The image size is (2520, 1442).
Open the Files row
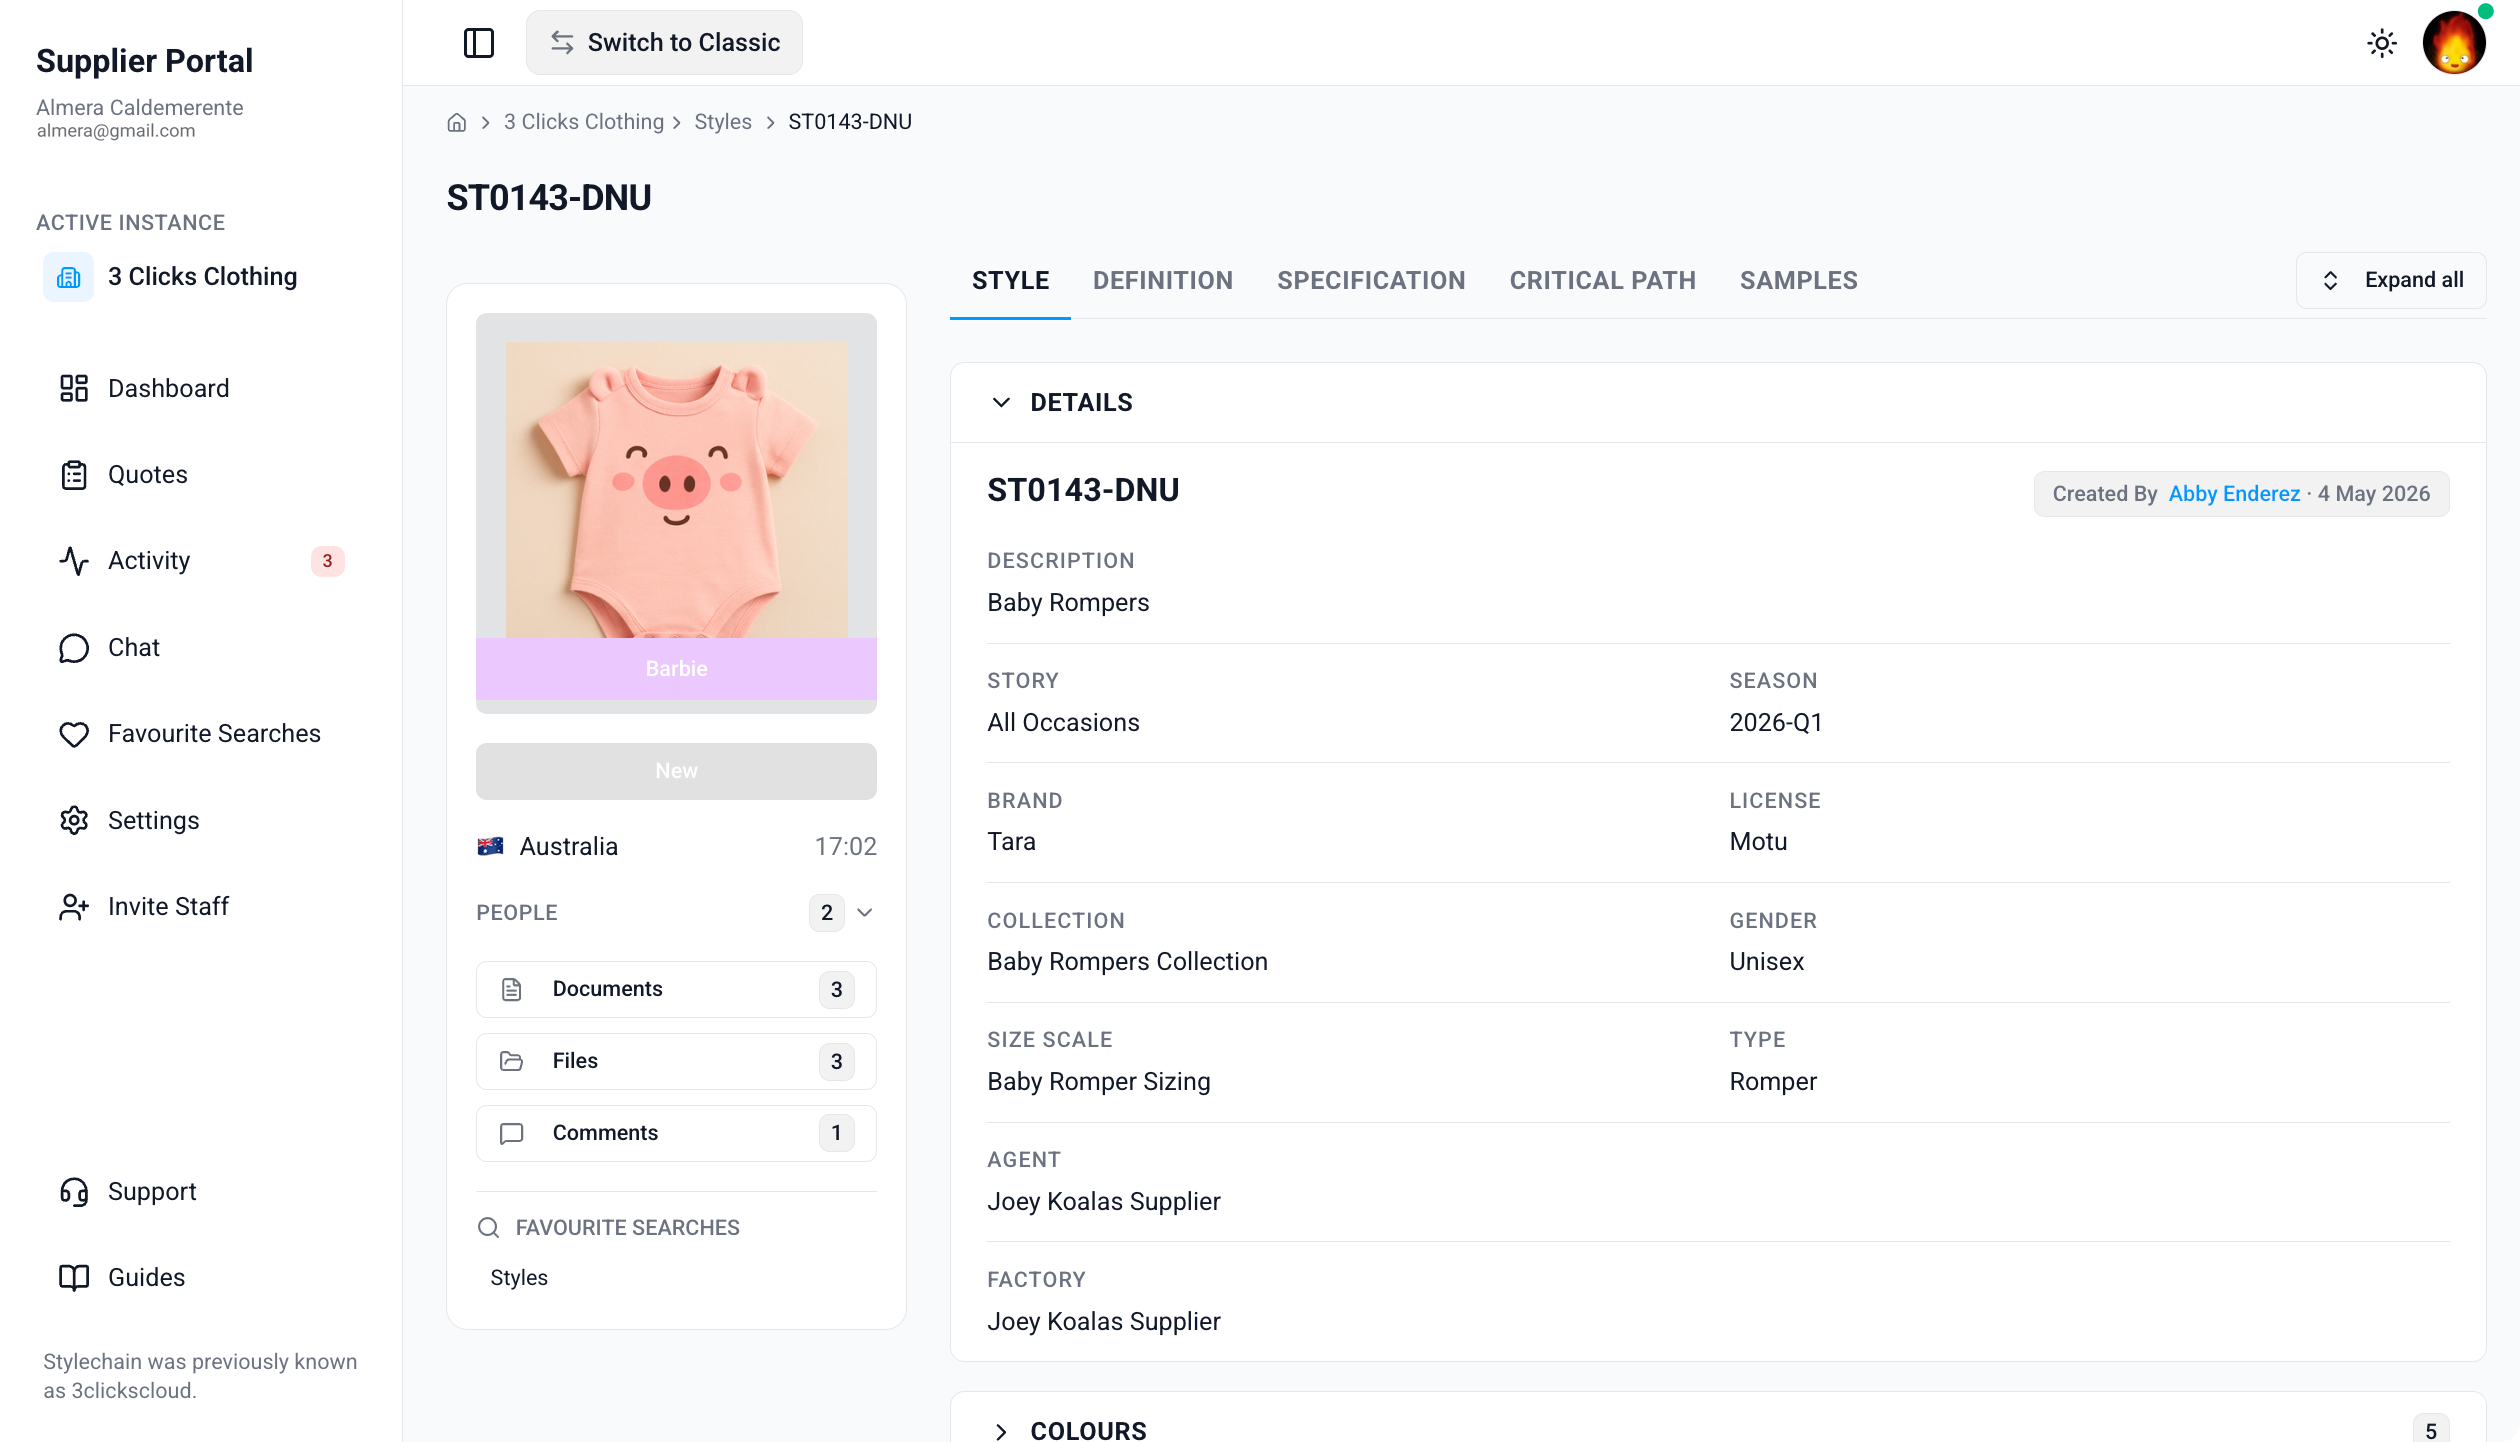(676, 1061)
